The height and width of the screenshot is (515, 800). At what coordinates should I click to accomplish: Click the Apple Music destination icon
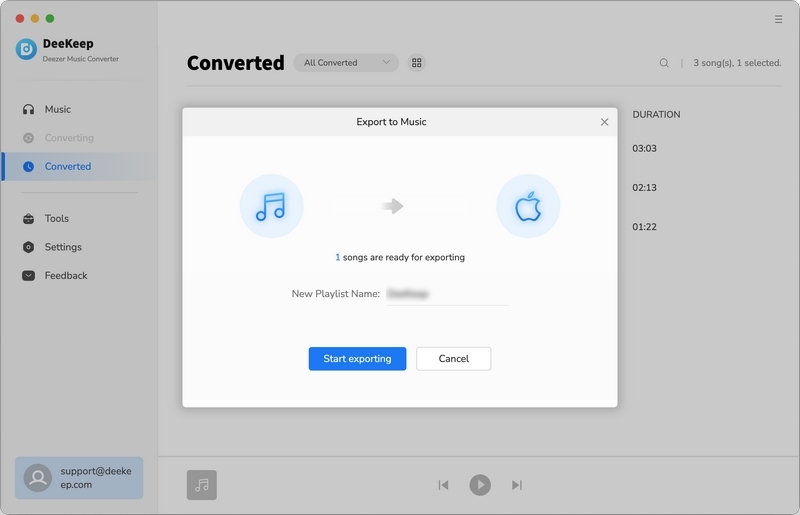[528, 206]
